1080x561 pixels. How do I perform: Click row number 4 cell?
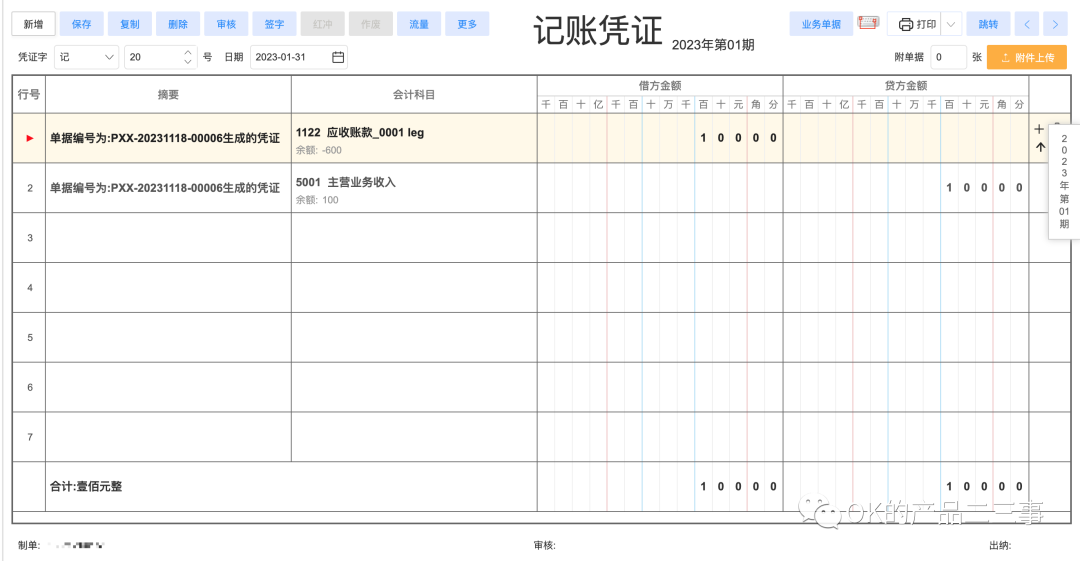coord(30,287)
